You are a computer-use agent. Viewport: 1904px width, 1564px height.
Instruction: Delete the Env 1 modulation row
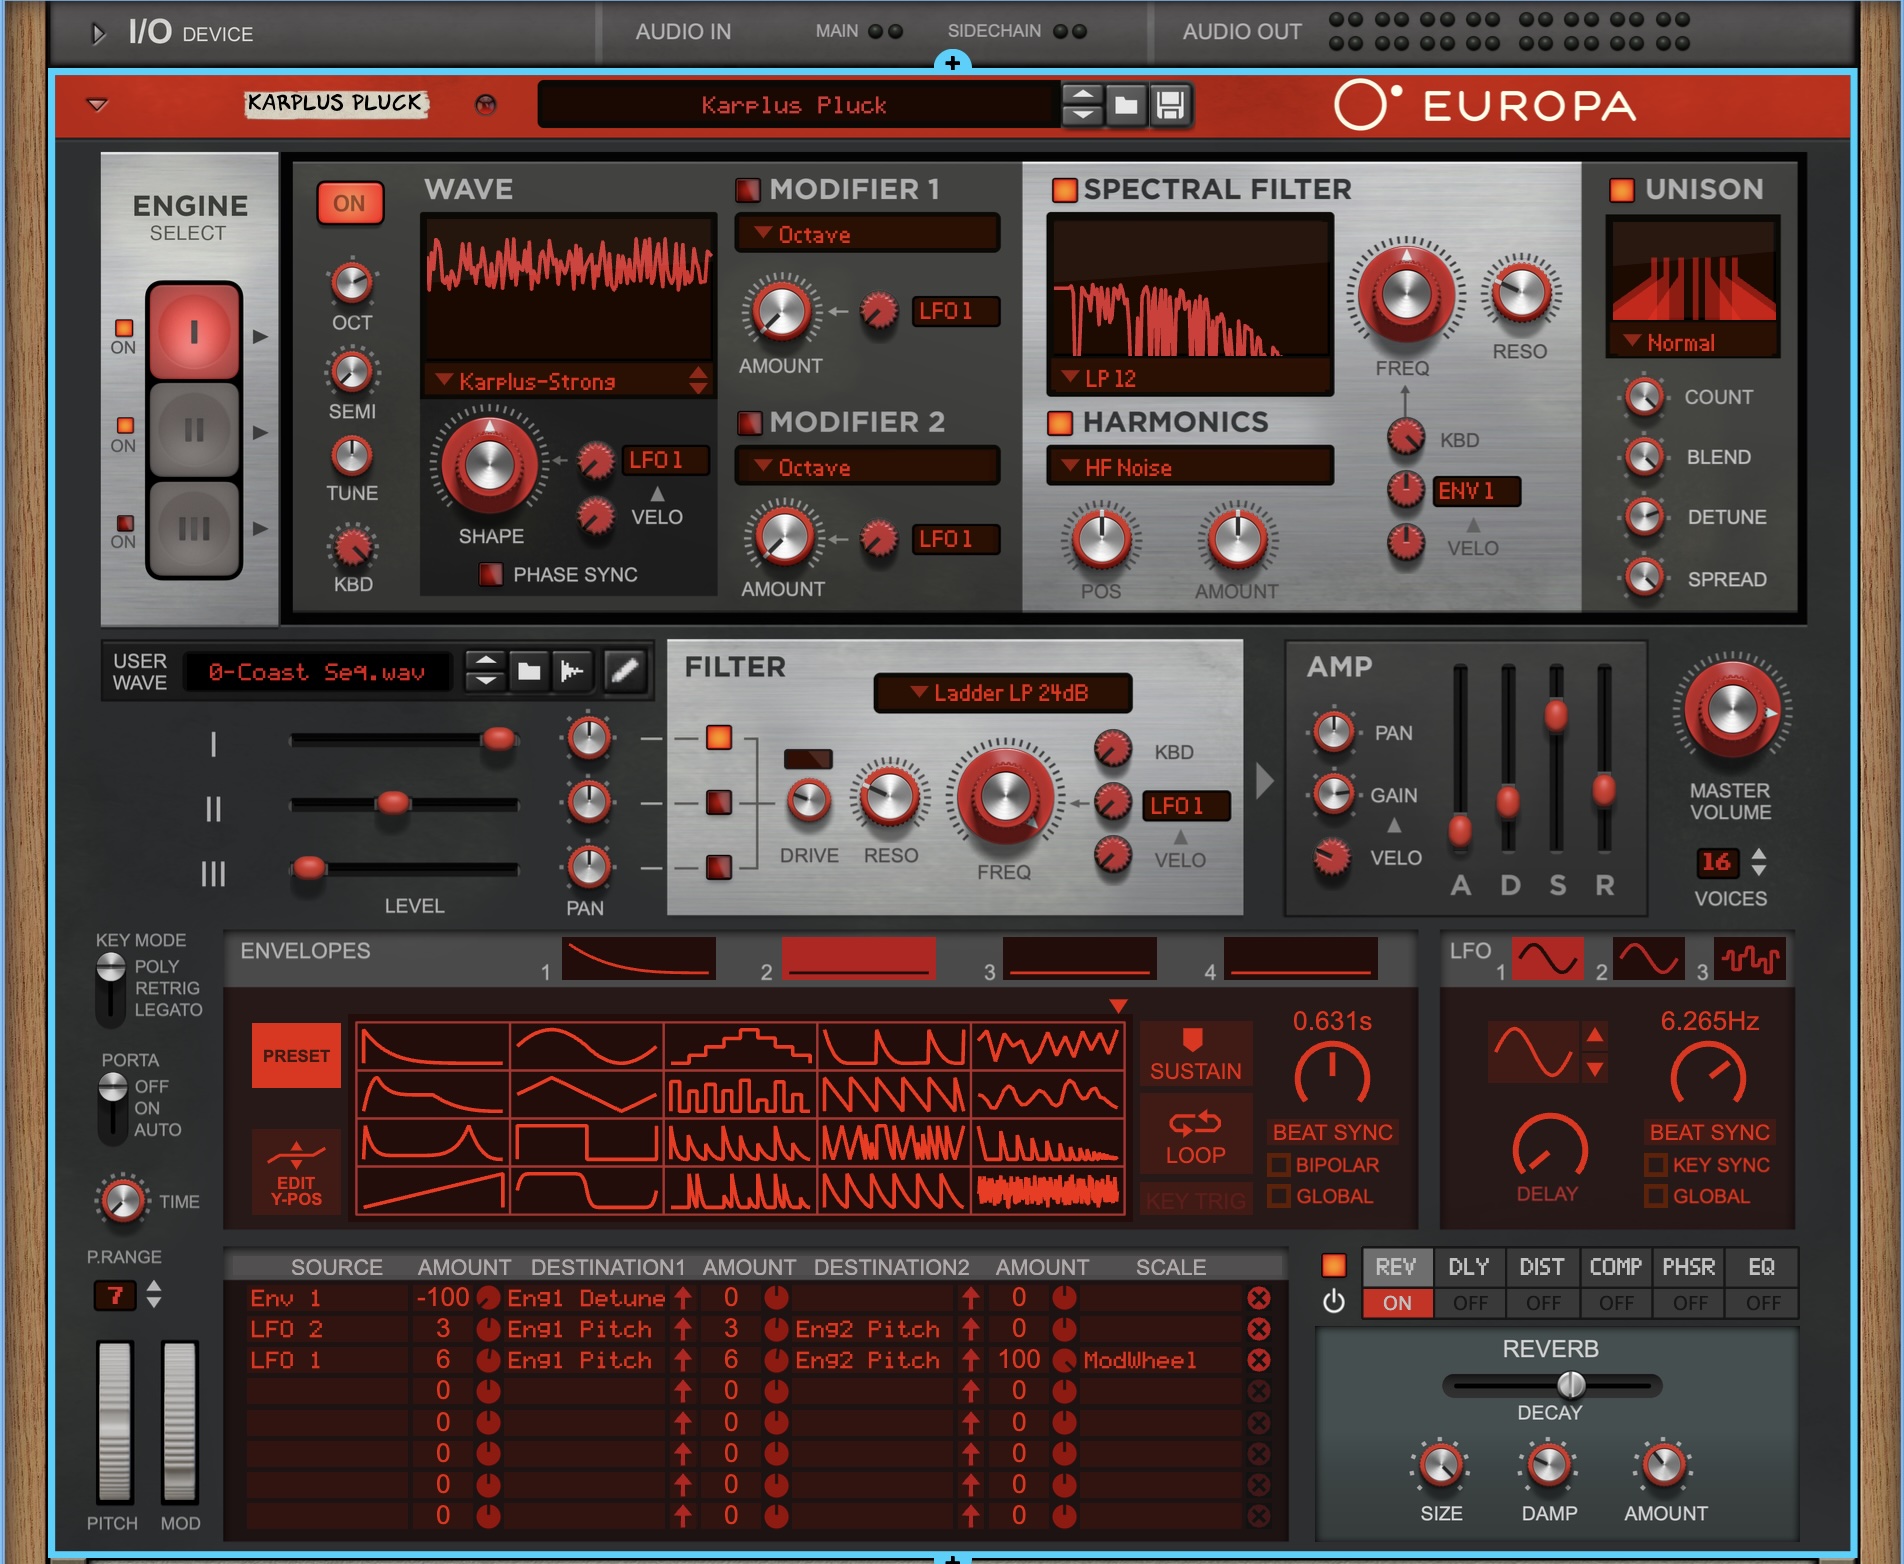(x=1259, y=1298)
